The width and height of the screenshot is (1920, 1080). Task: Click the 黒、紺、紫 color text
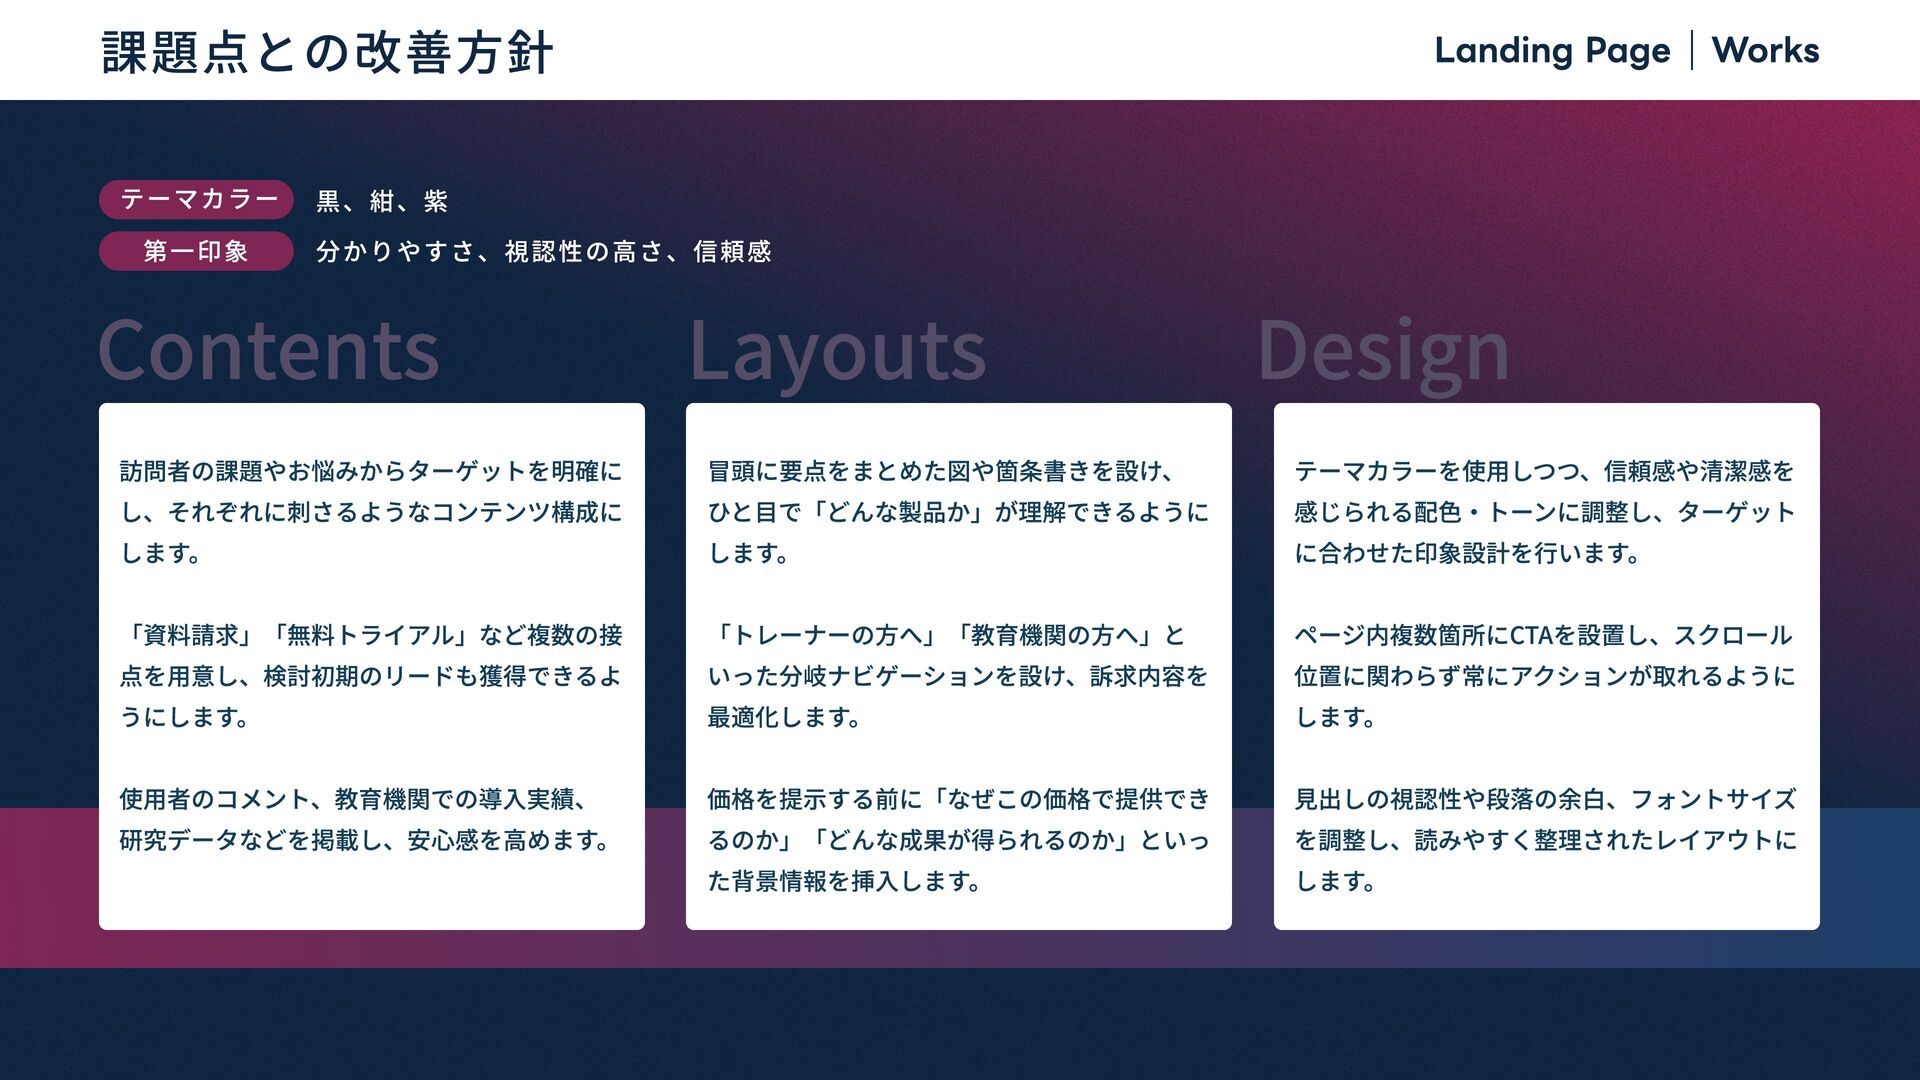[x=382, y=202]
